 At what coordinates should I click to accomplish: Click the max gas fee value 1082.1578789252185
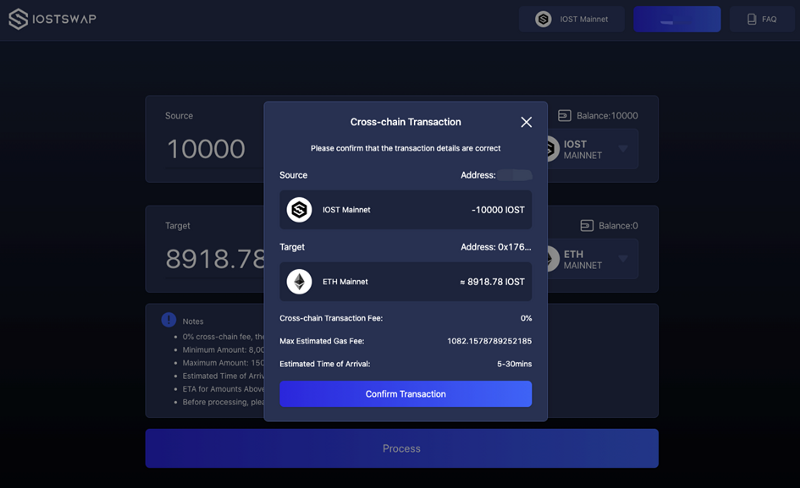coord(489,341)
